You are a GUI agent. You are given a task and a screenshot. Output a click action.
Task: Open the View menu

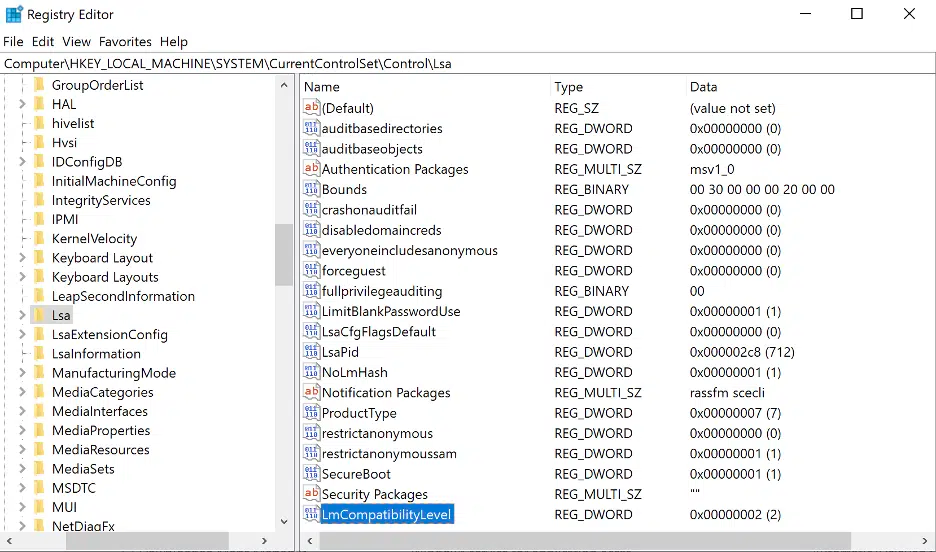click(x=76, y=41)
